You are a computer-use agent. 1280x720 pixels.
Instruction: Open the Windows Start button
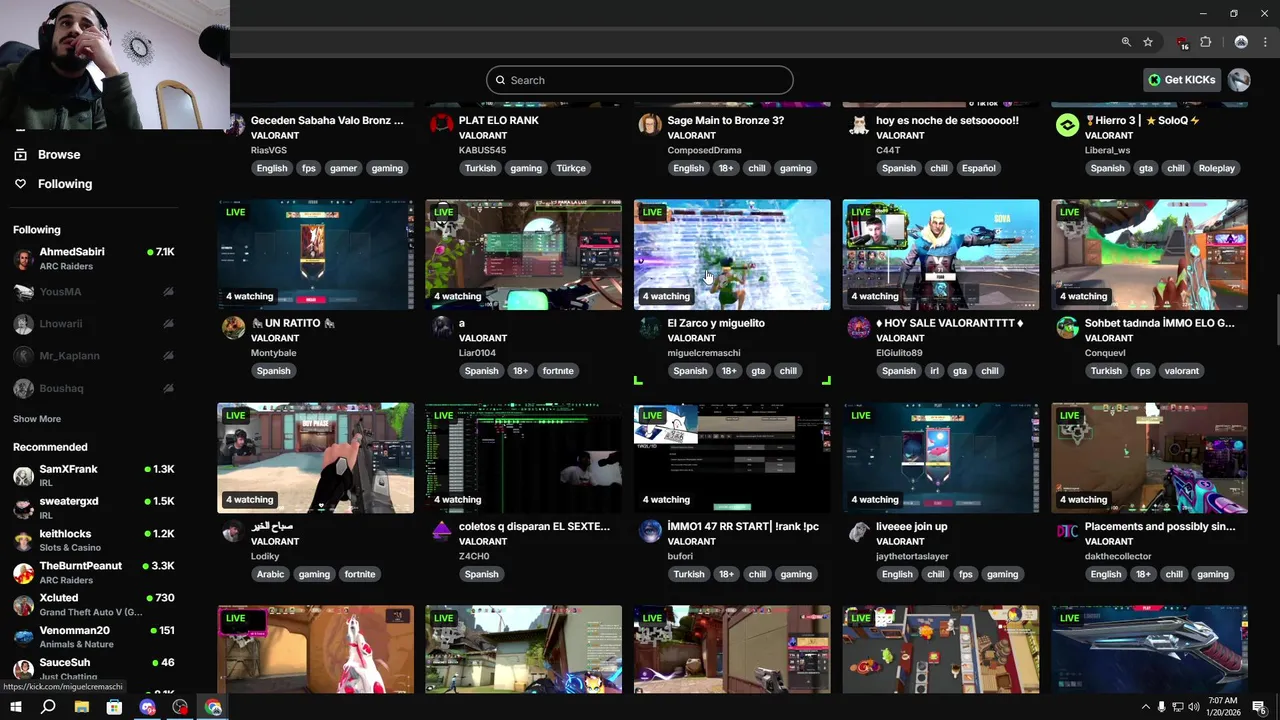pyautogui.click(x=15, y=707)
